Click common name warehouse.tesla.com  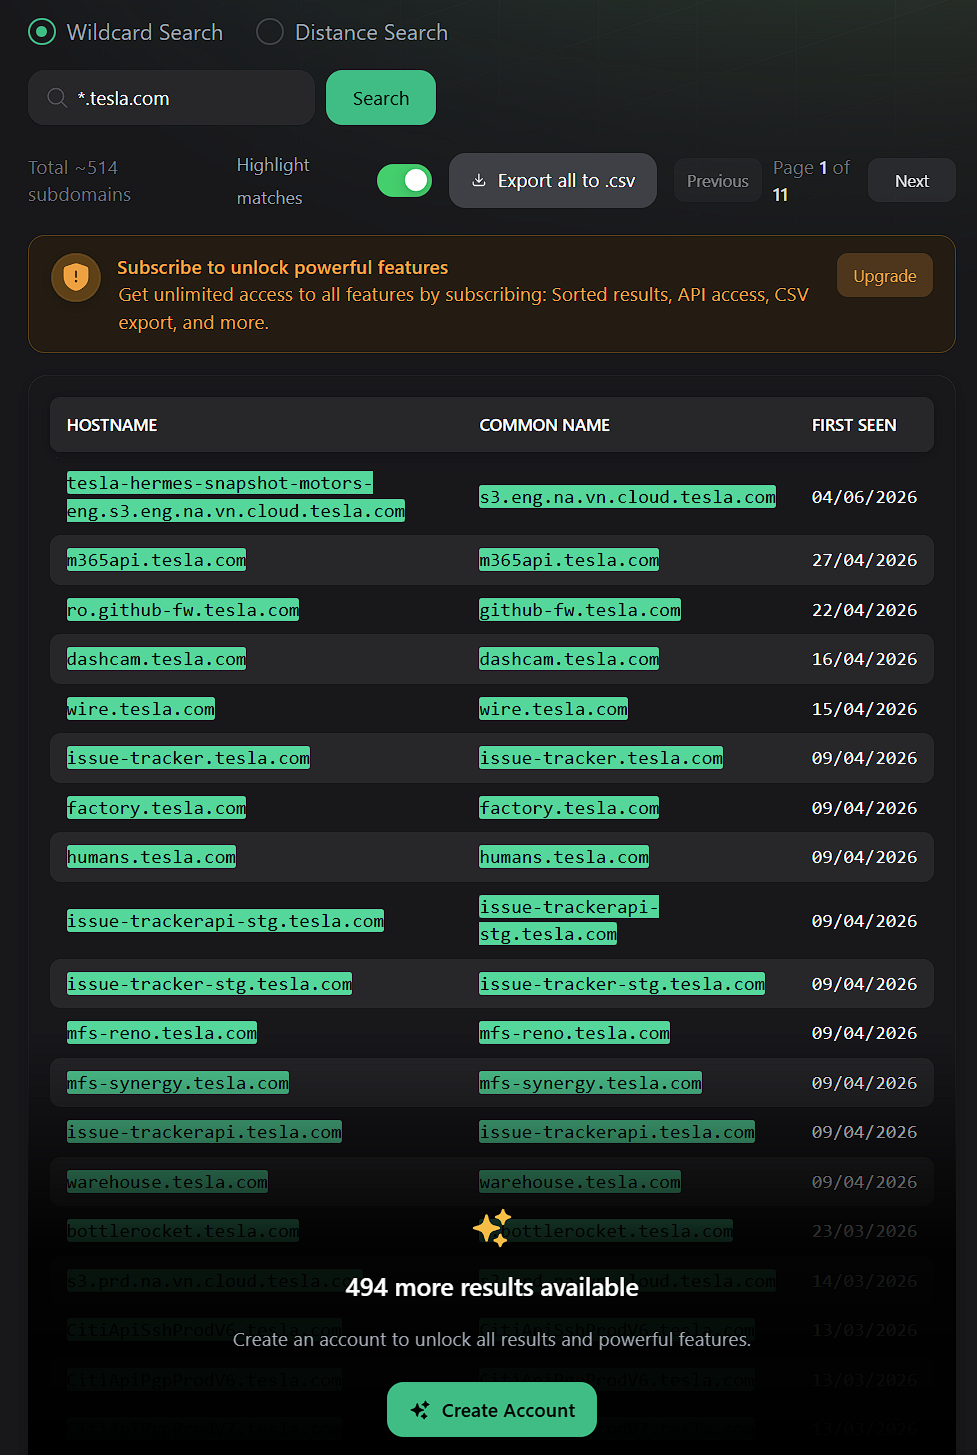580,1182
